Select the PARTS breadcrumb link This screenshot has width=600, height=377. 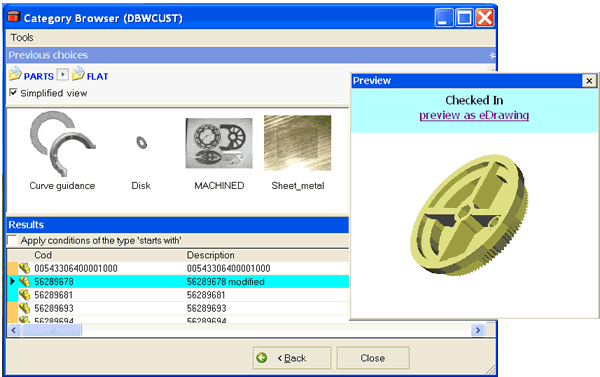pos(39,77)
